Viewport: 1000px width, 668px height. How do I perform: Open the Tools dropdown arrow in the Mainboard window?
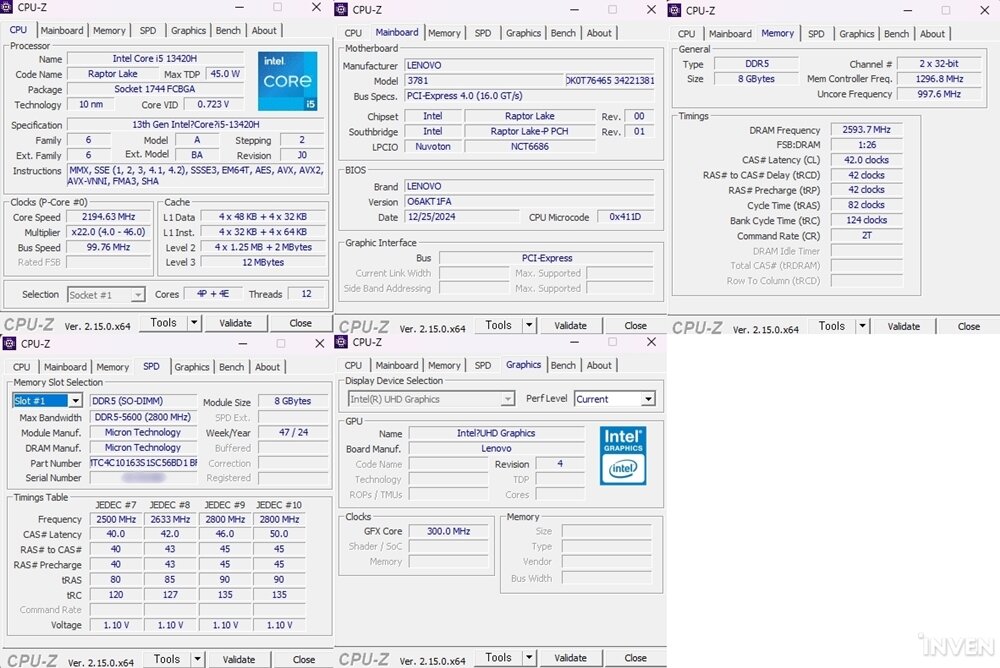point(529,325)
